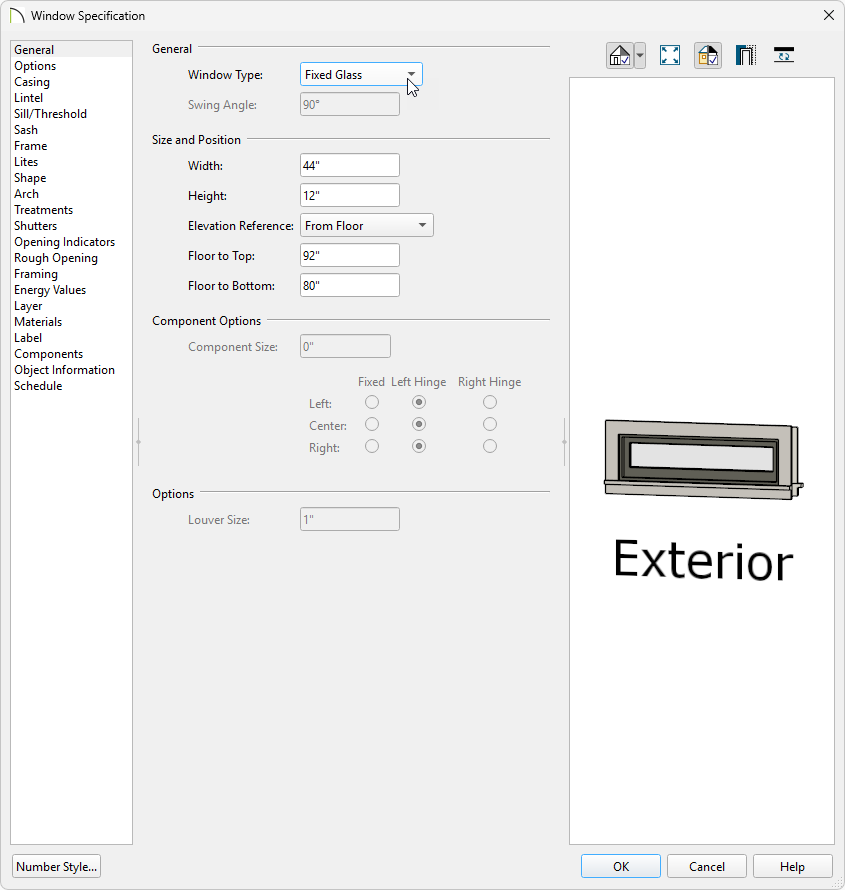This screenshot has height=890, width=845.
Task: Select Left Hinge radio for Right component
Action: click(419, 447)
